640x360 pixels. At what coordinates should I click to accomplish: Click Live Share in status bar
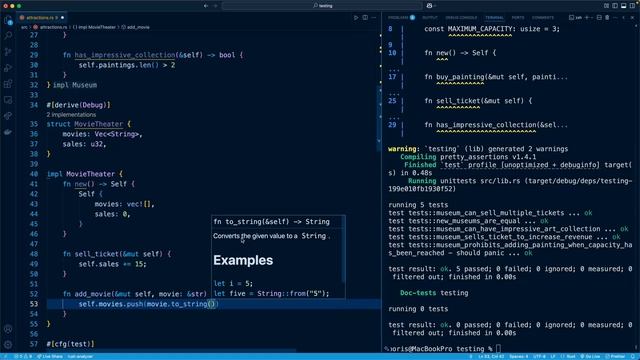pyautogui.click(x=49, y=356)
